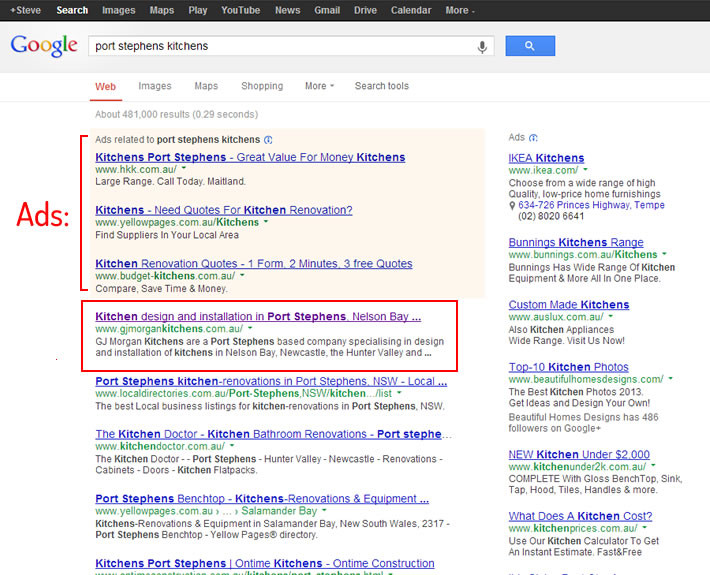Image resolution: width=710 pixels, height=575 pixels.
Task: Open dropdown arrow beside beautifulhomesdesigns.com
Action: [671, 378]
